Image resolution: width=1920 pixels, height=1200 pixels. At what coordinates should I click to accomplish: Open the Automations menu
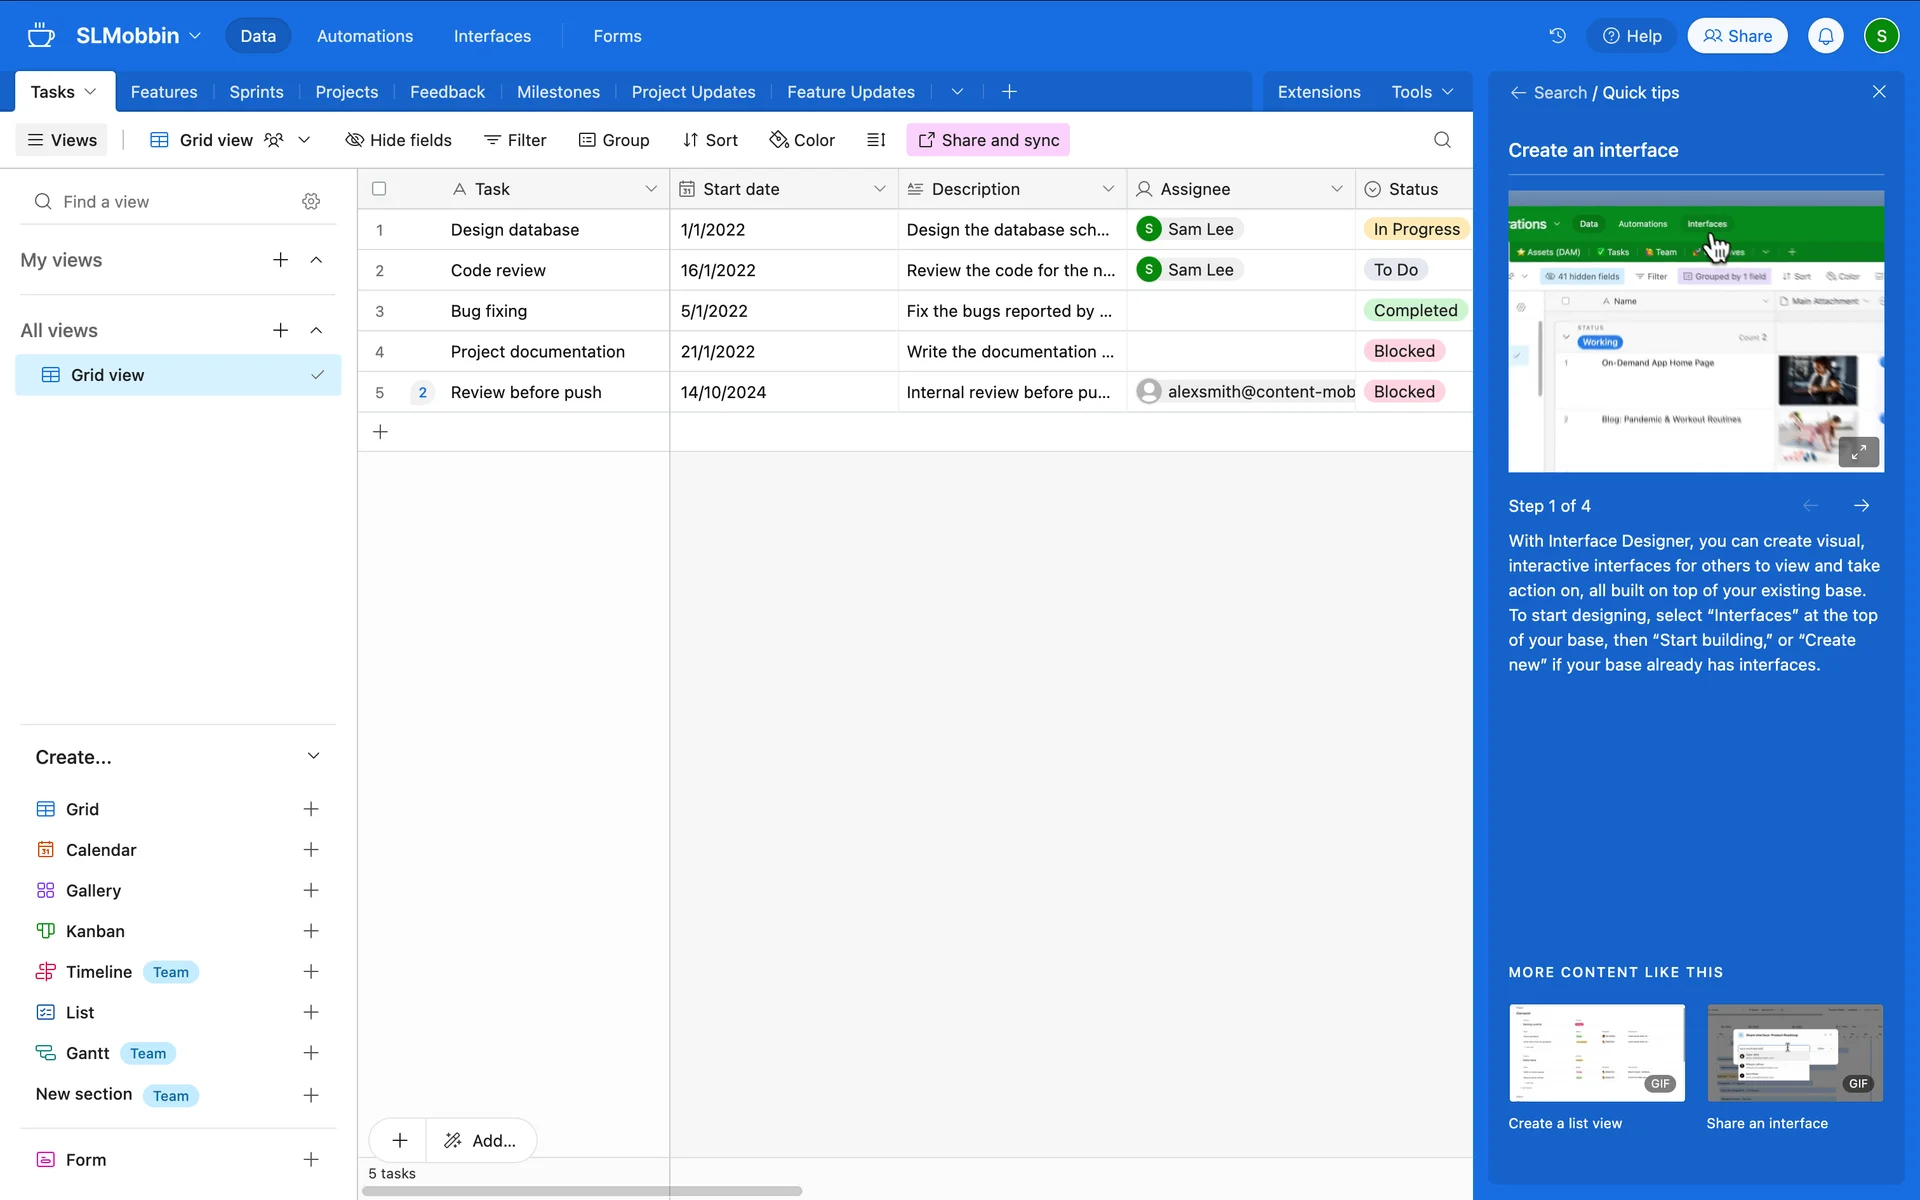click(364, 36)
